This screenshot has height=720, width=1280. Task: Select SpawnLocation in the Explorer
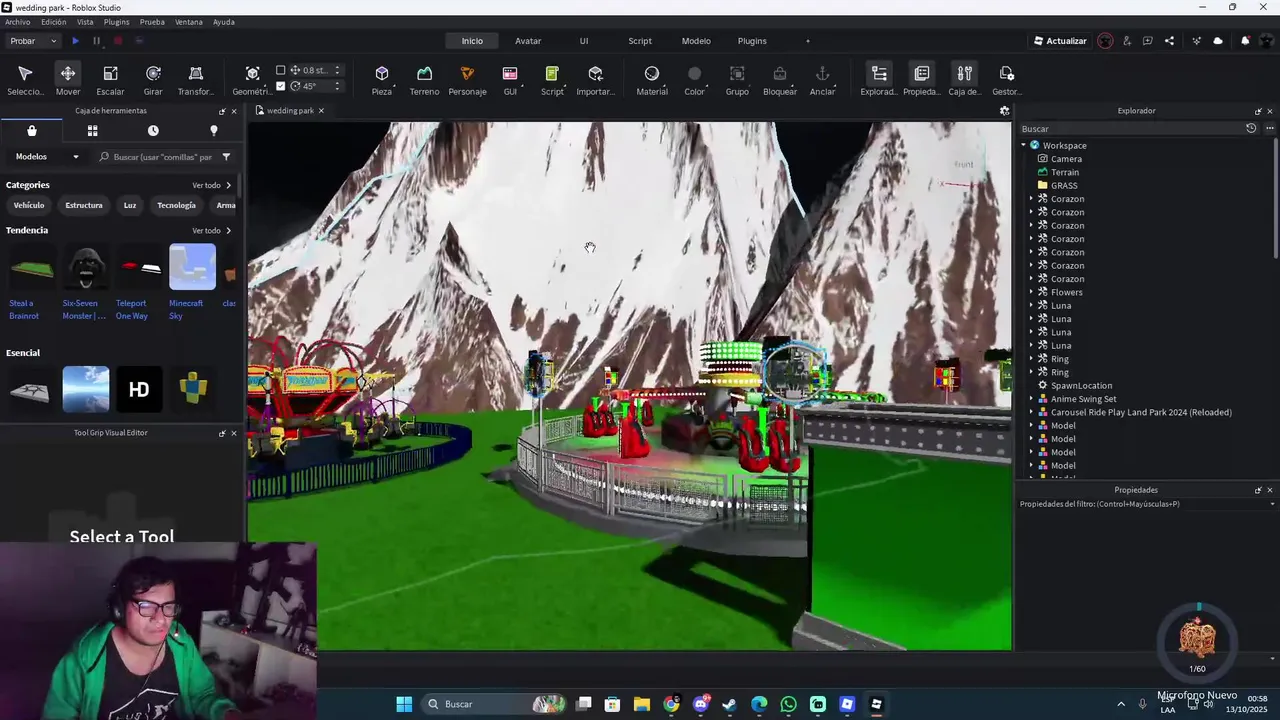(x=1081, y=385)
